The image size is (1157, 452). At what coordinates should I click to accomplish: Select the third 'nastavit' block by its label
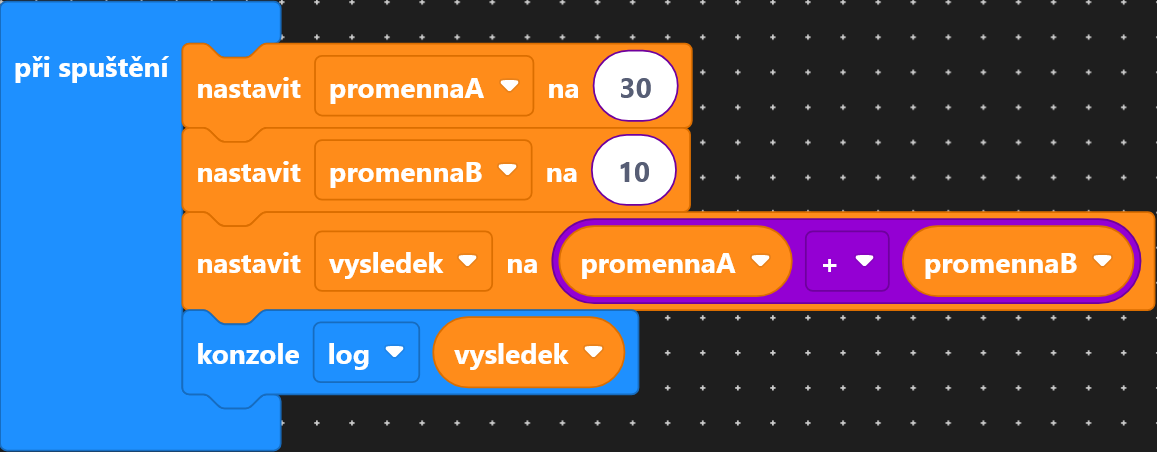(x=249, y=262)
